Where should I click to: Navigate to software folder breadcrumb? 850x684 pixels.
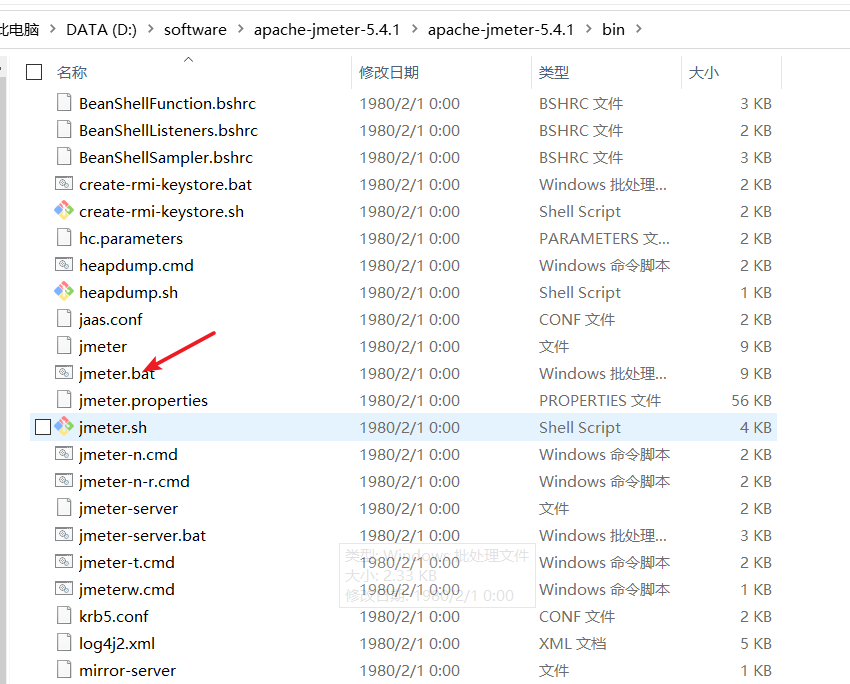(x=195, y=29)
